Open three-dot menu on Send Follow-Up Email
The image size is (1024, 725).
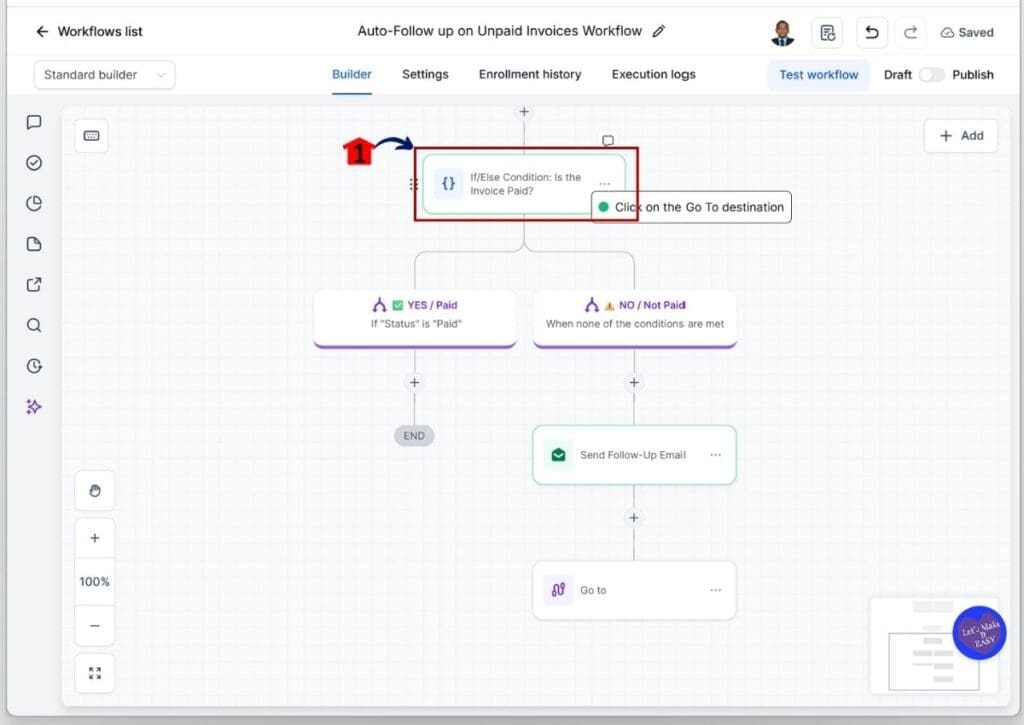pyautogui.click(x=715, y=455)
